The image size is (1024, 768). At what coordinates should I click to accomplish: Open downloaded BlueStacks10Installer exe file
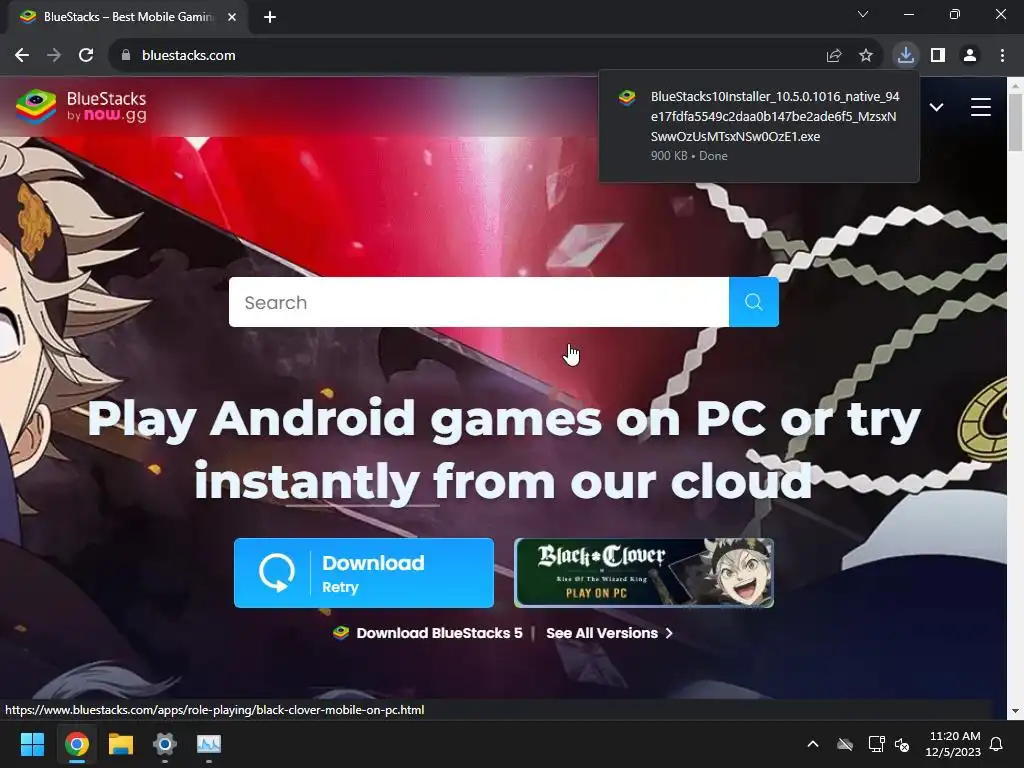coord(759,126)
